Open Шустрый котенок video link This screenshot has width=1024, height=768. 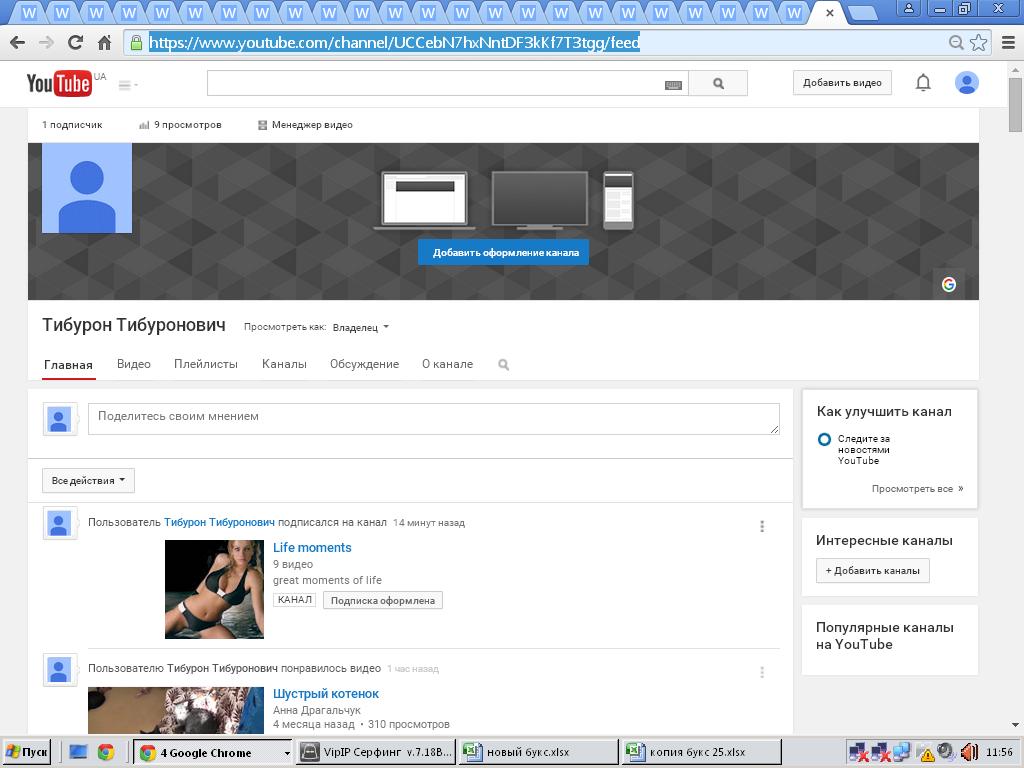click(326, 694)
